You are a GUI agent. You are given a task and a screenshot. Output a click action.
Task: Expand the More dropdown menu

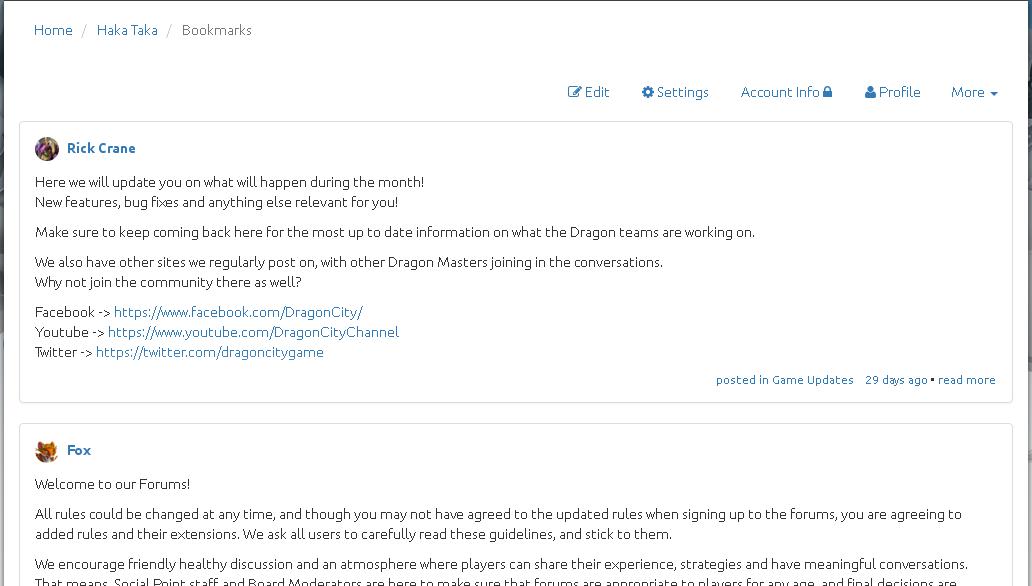(974, 92)
